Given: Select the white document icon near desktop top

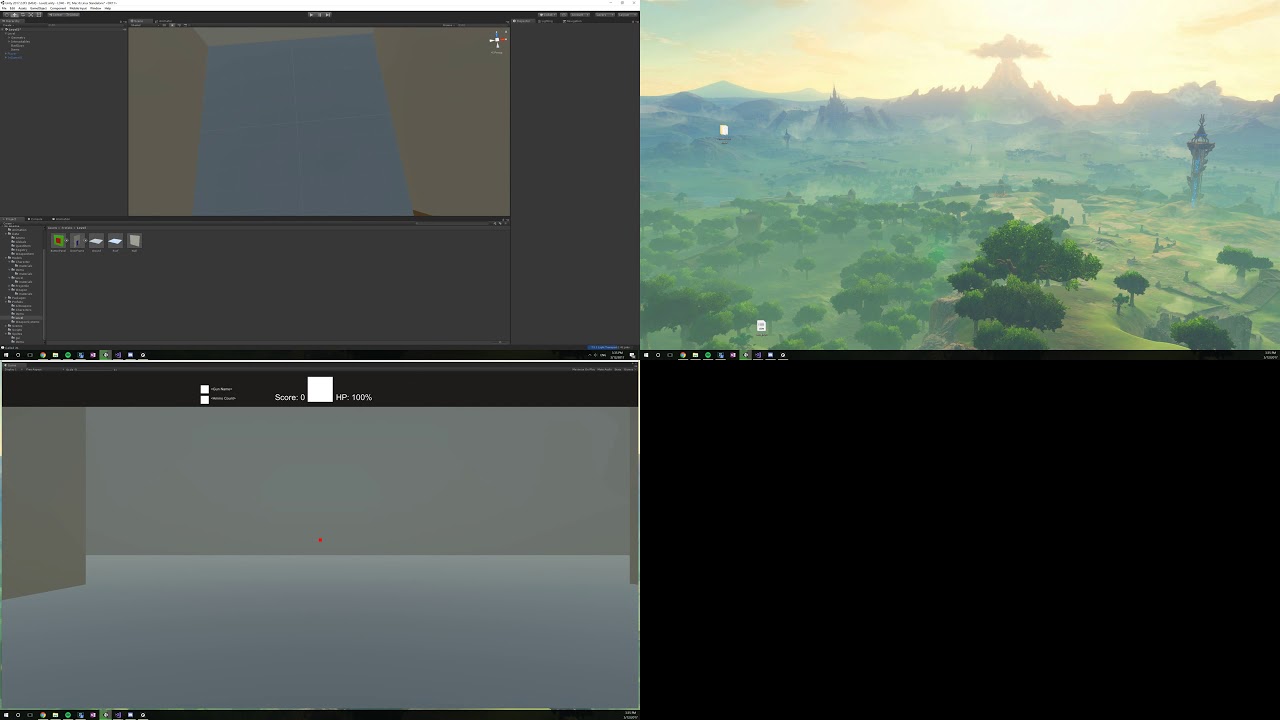Looking at the screenshot, I should (x=723, y=130).
